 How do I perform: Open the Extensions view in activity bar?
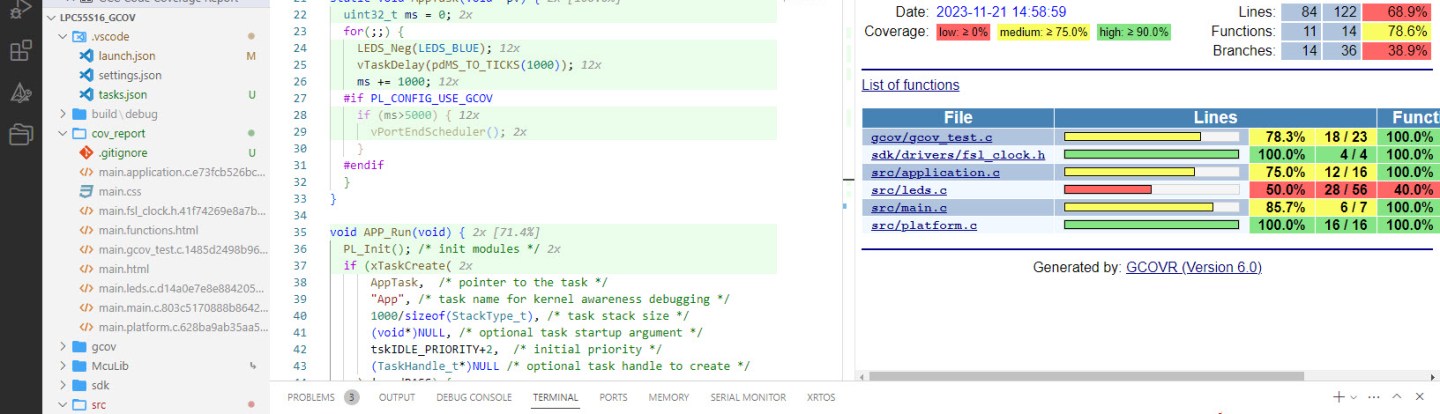click(20, 50)
